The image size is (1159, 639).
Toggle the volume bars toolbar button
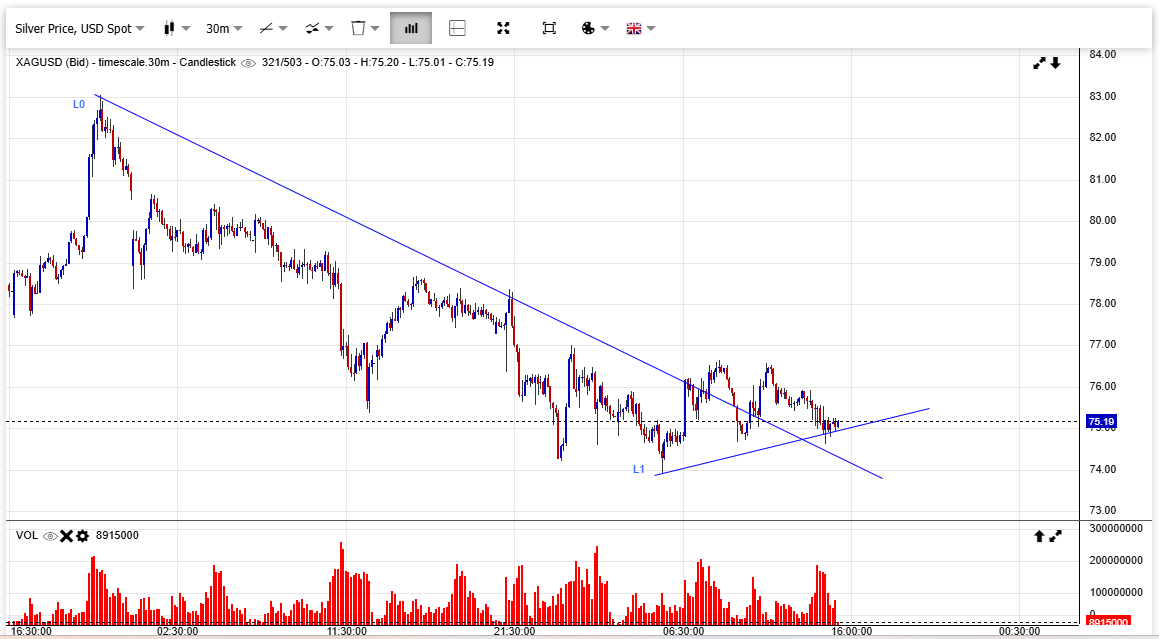tap(410, 28)
